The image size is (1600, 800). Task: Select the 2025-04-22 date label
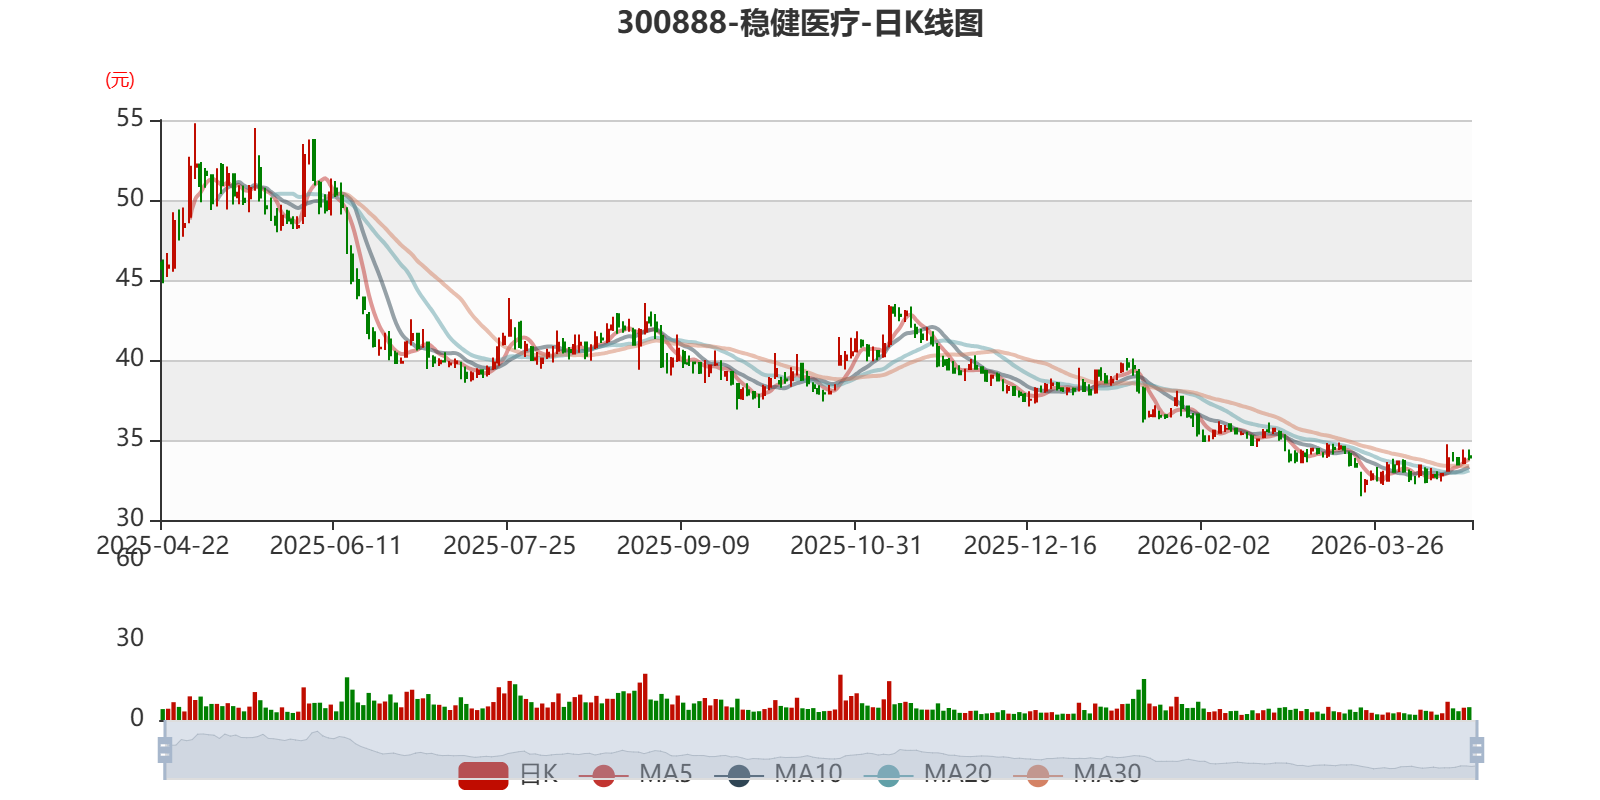pyautogui.click(x=162, y=545)
